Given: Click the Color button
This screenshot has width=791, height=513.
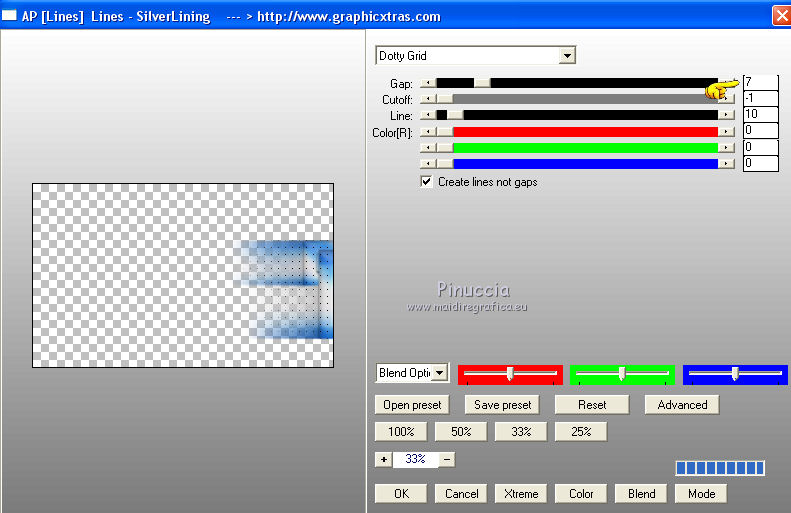Looking at the screenshot, I should (x=581, y=494).
